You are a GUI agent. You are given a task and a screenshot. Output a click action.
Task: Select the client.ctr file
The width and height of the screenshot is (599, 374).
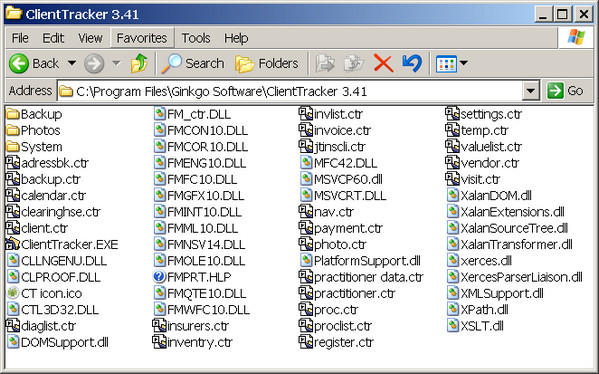click(37, 228)
